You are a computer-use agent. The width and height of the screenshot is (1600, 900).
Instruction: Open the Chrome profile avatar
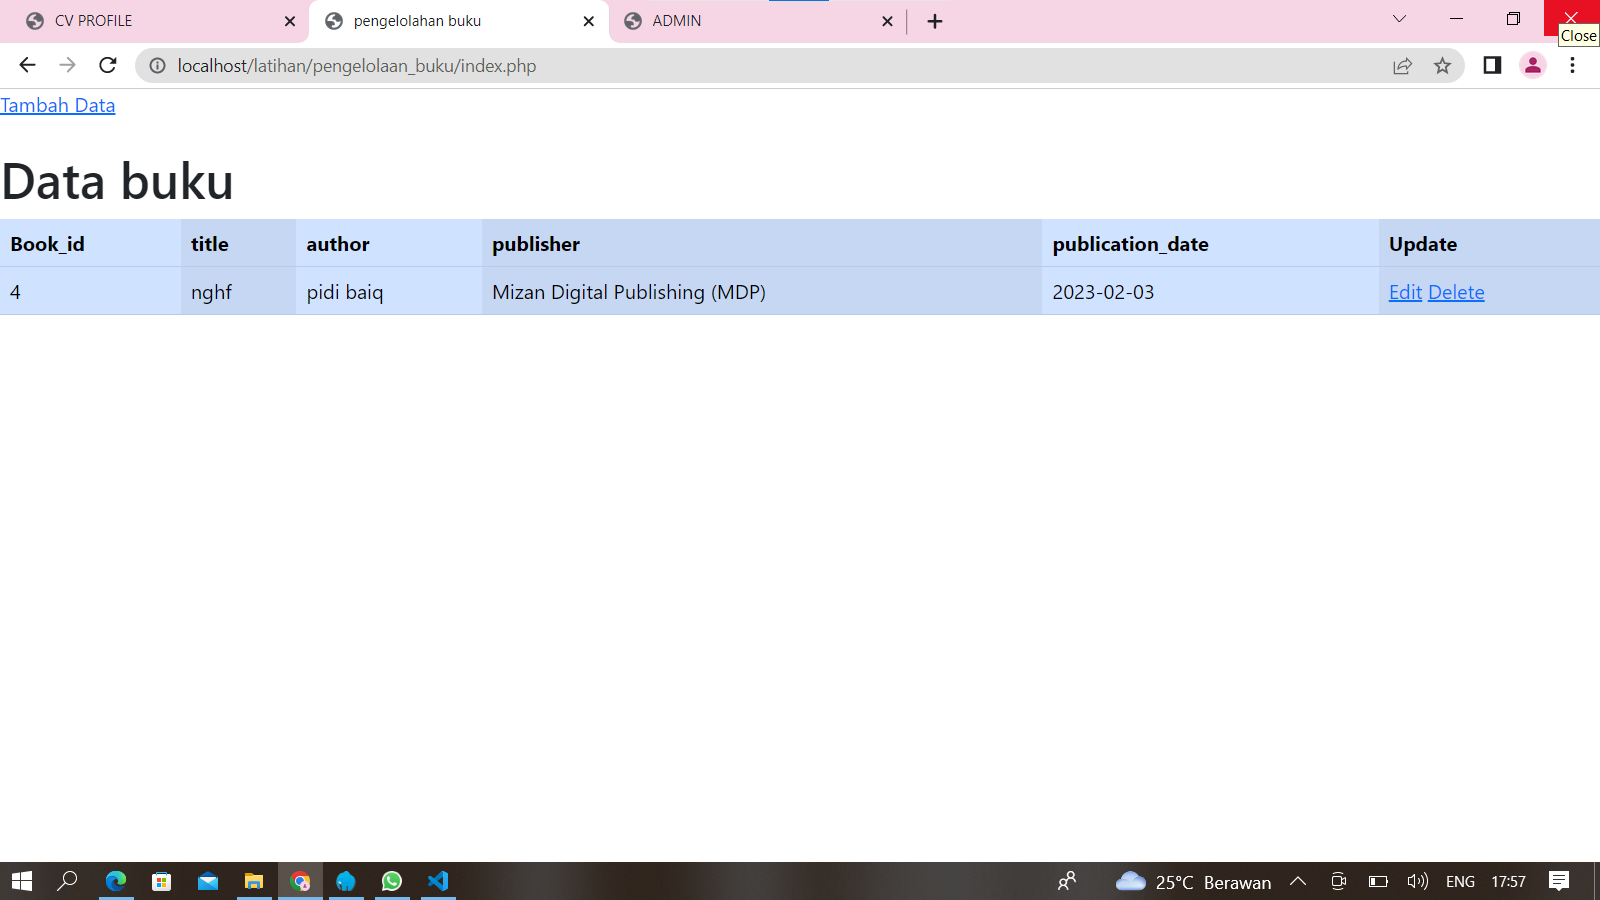click(1532, 66)
